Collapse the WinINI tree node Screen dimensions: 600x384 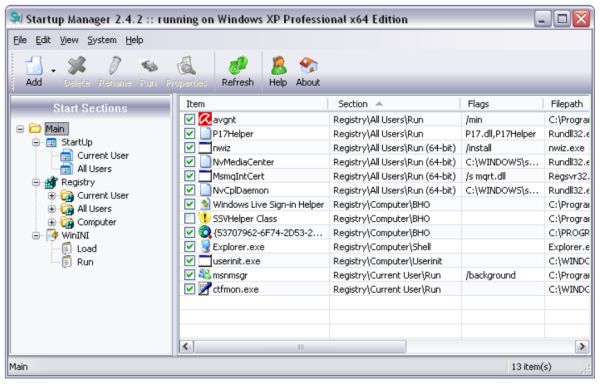(x=36, y=235)
